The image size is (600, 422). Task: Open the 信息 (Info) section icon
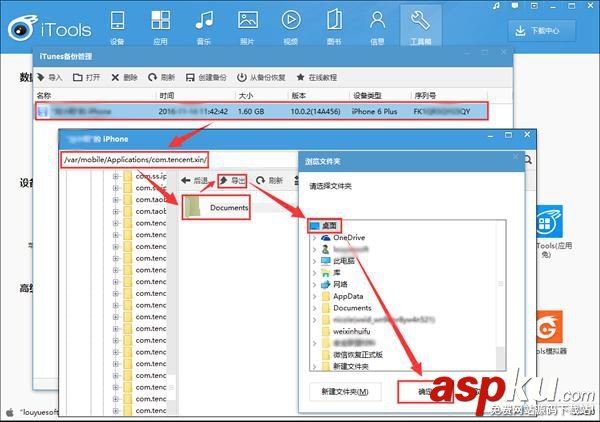(x=377, y=28)
